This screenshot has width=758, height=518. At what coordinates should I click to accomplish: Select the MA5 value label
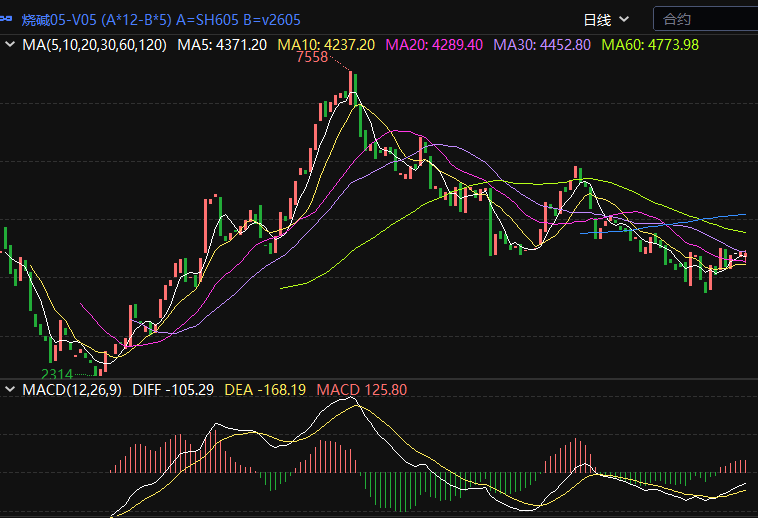[222, 45]
